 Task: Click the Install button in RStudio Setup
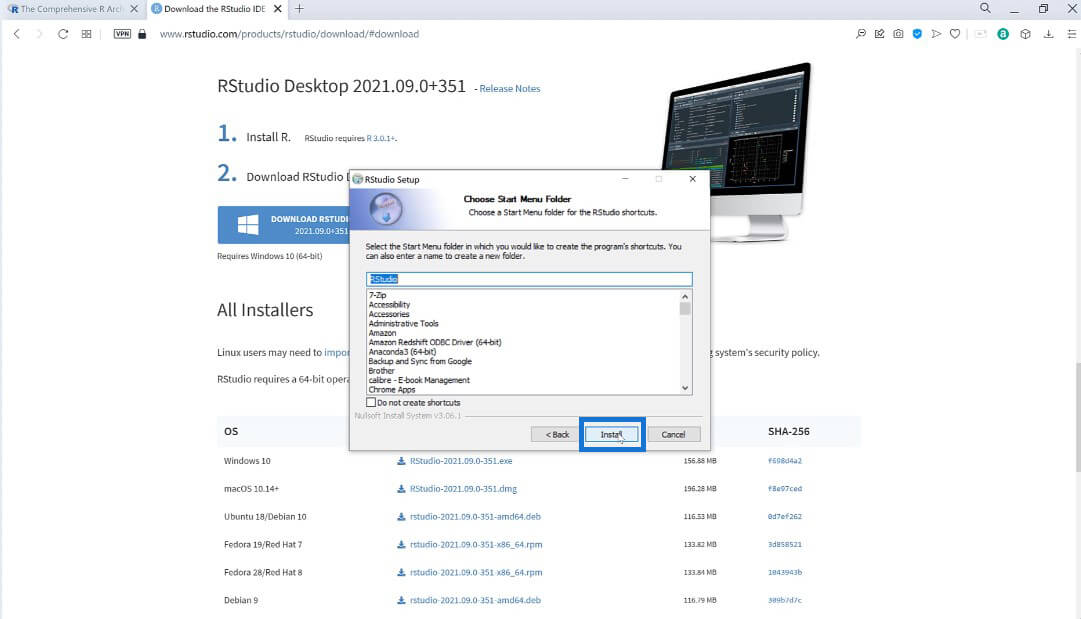[x=612, y=434]
